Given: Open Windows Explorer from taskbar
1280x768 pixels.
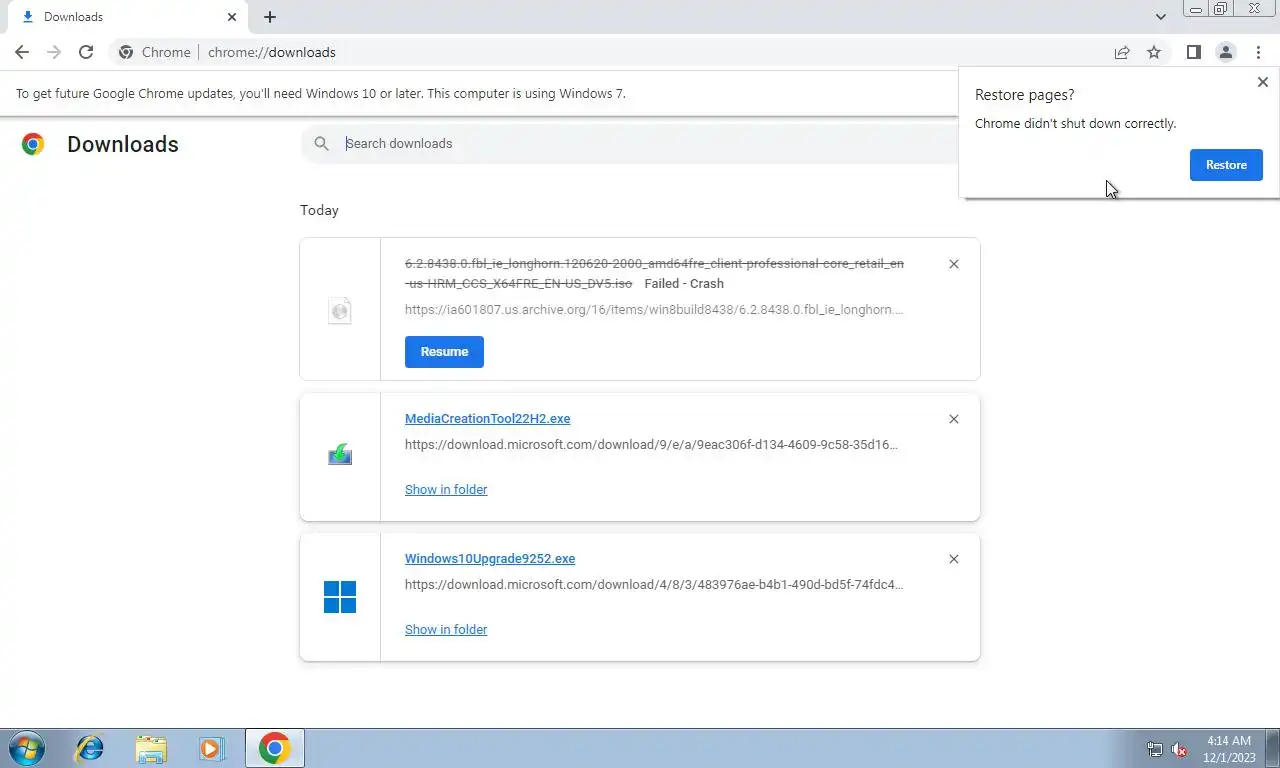Looking at the screenshot, I should pos(151,748).
